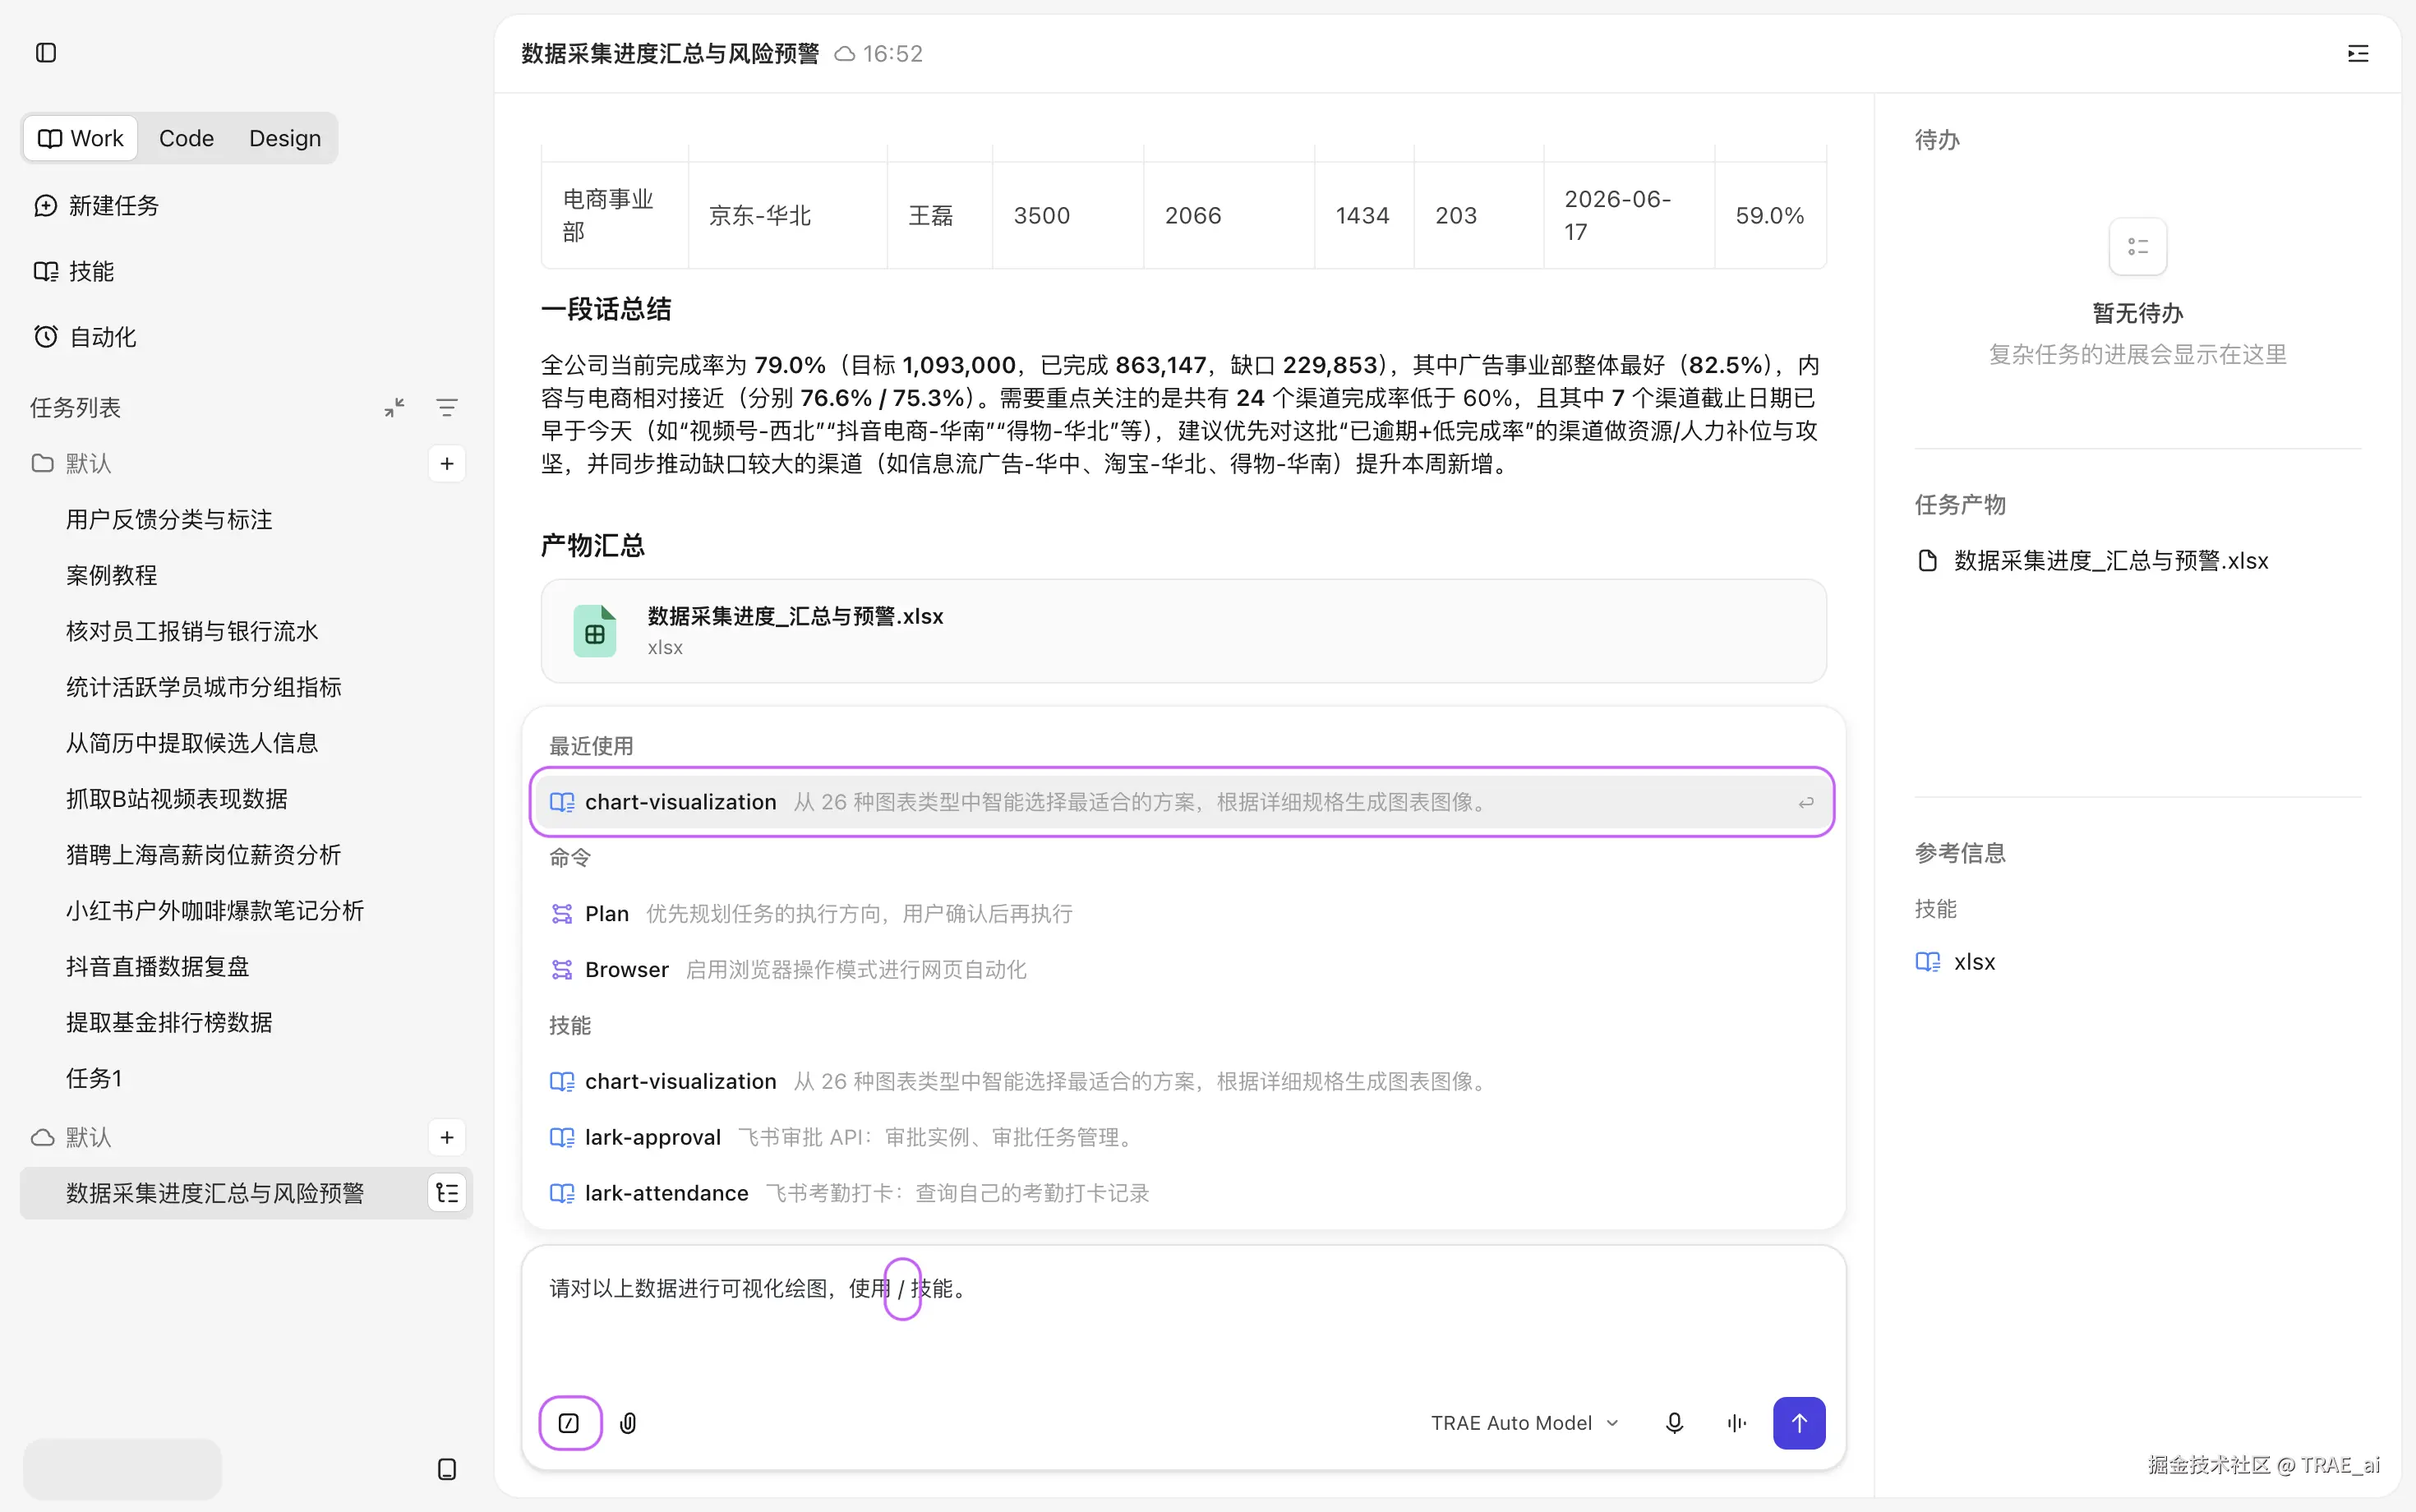2416x1512 pixels.
Task: Open the 技能 page in sidebar
Action: click(75, 271)
